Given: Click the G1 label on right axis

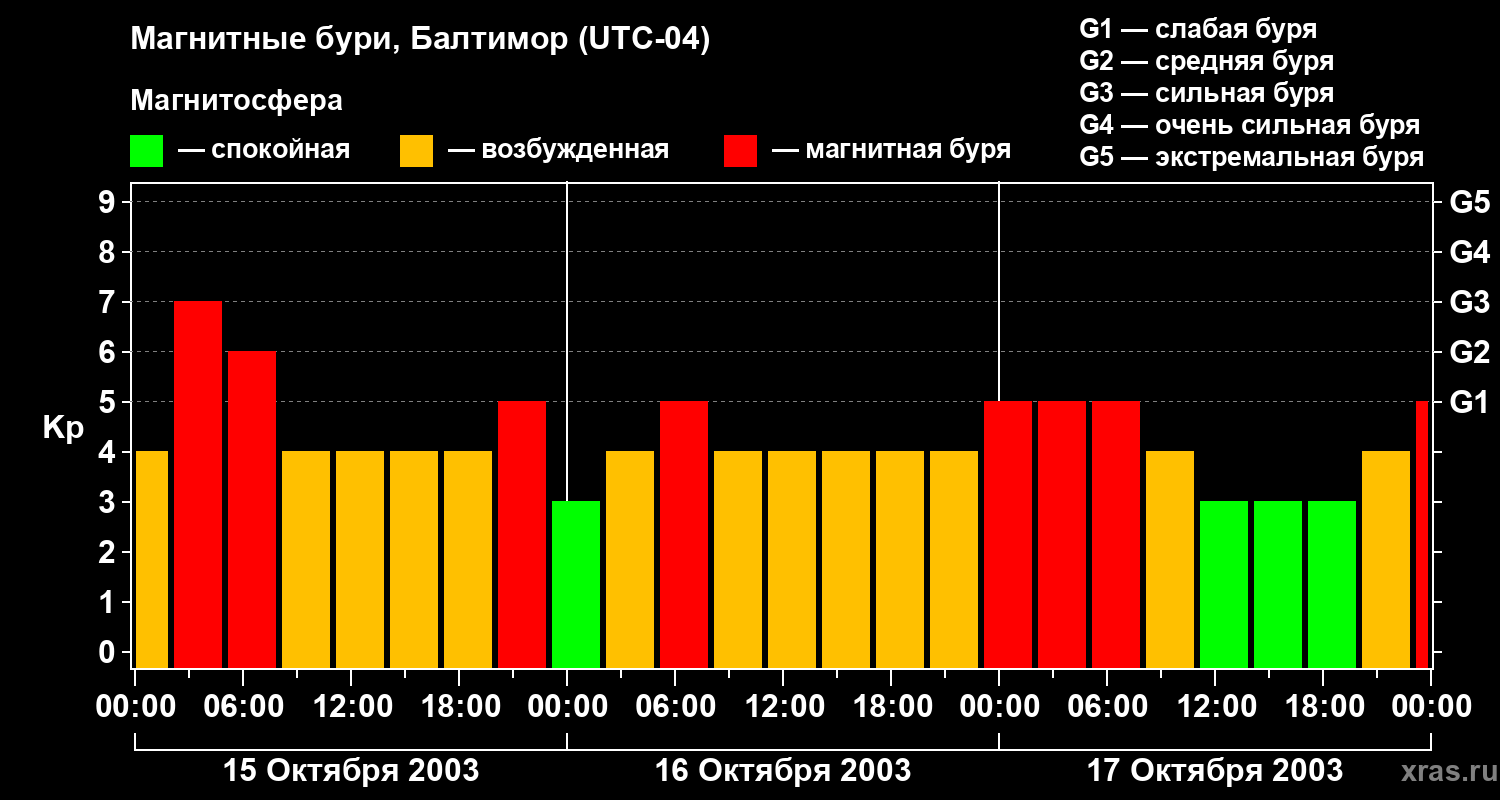Looking at the screenshot, I should pyautogui.click(x=1469, y=402).
